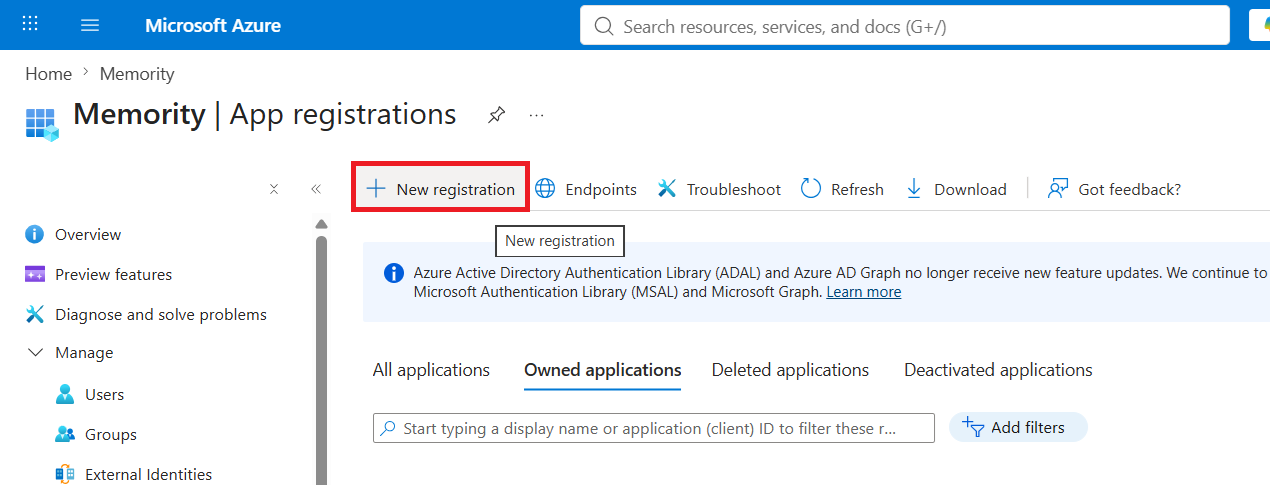Viewport: 1270px width, 485px height.
Task: Open the portal hamburger menu
Action: pos(90,25)
